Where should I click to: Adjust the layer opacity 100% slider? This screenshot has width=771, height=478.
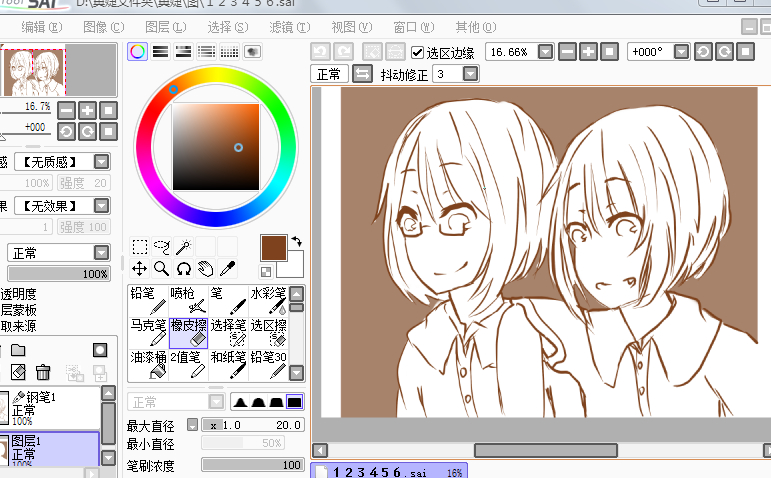59,274
